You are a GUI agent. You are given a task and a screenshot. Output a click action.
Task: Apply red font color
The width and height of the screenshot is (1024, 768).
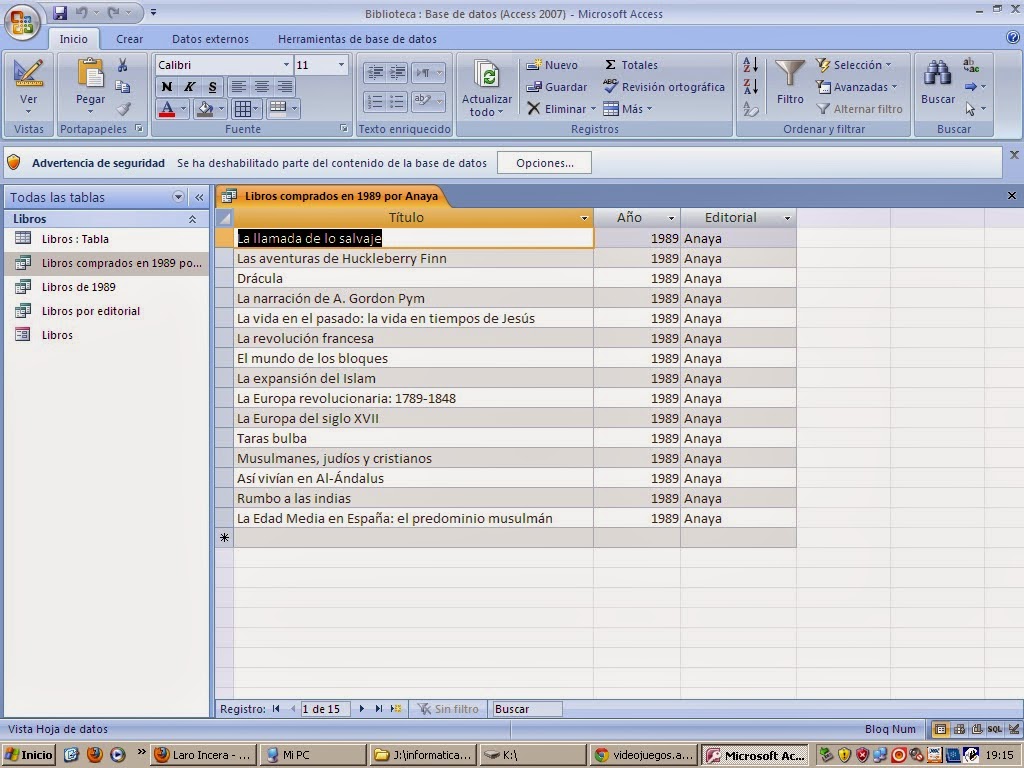coord(167,108)
